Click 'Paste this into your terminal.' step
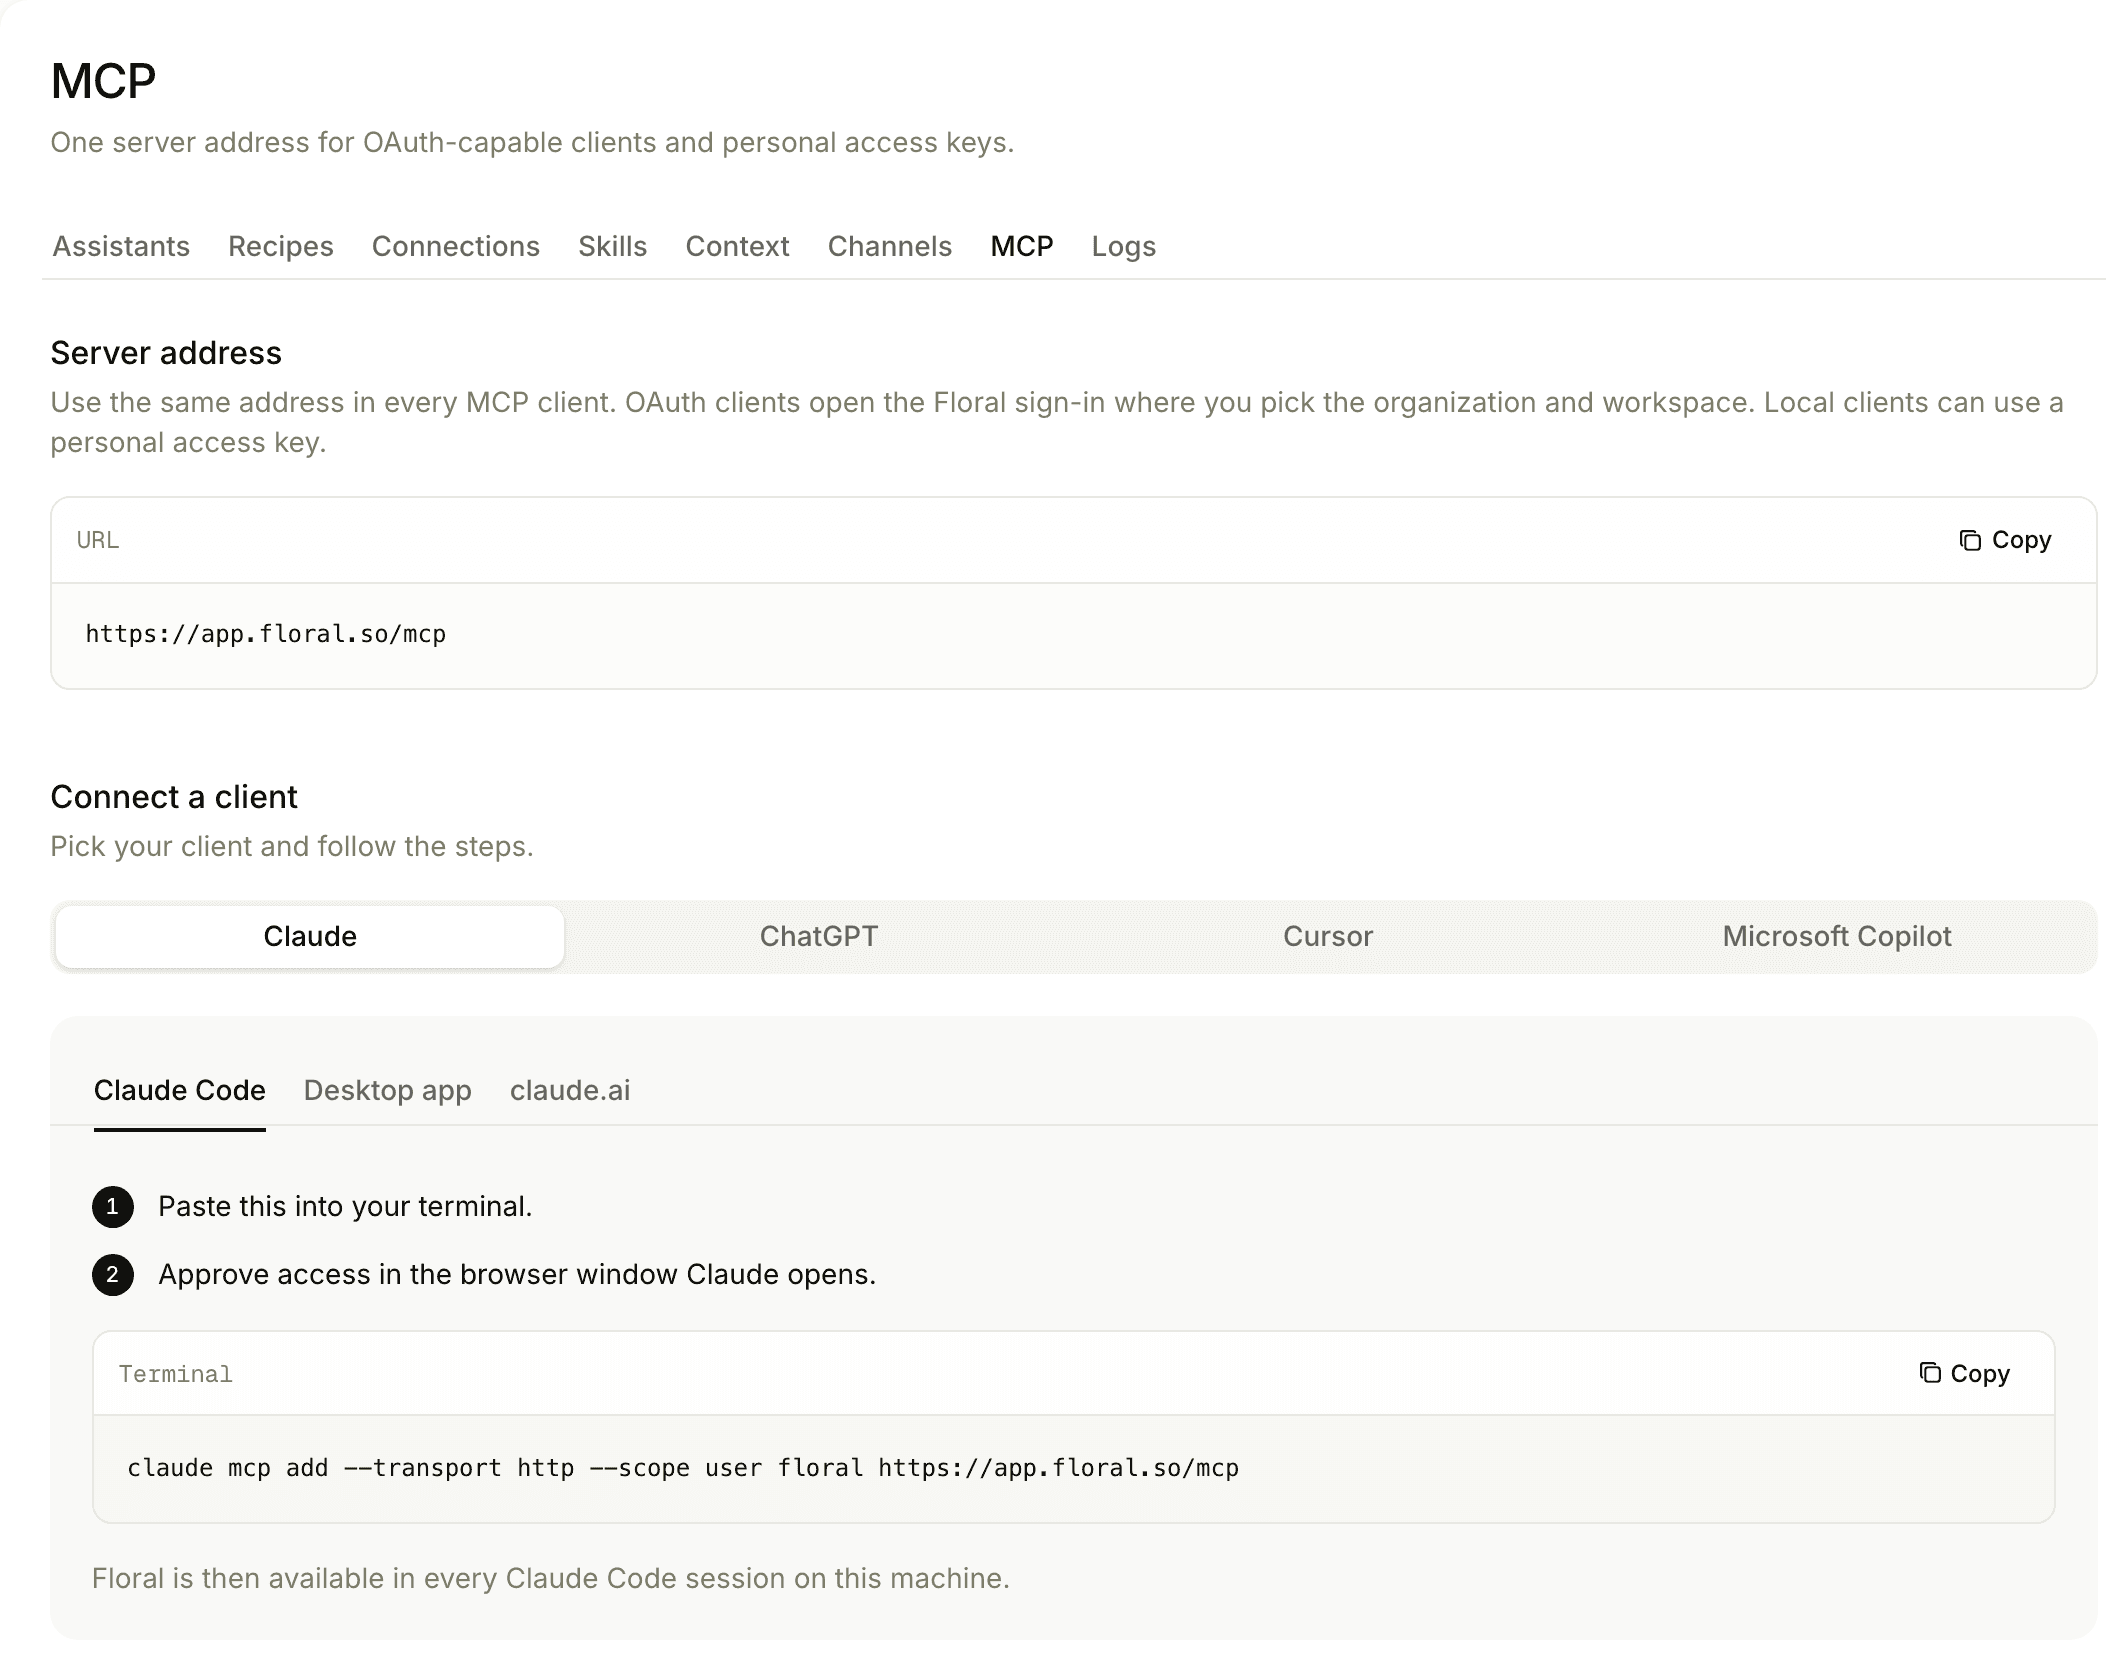The height and width of the screenshot is (1660, 2120). click(345, 1206)
